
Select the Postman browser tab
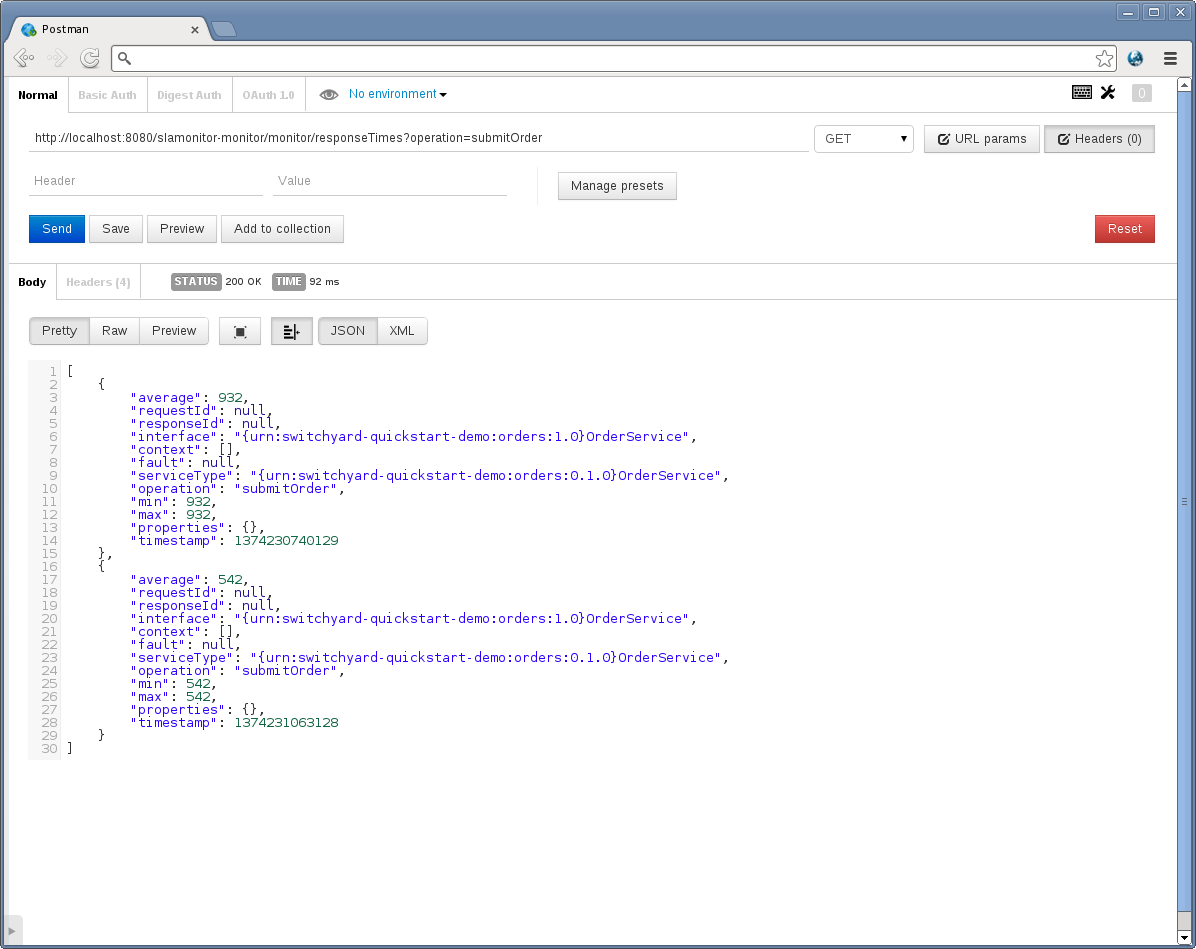(107, 30)
